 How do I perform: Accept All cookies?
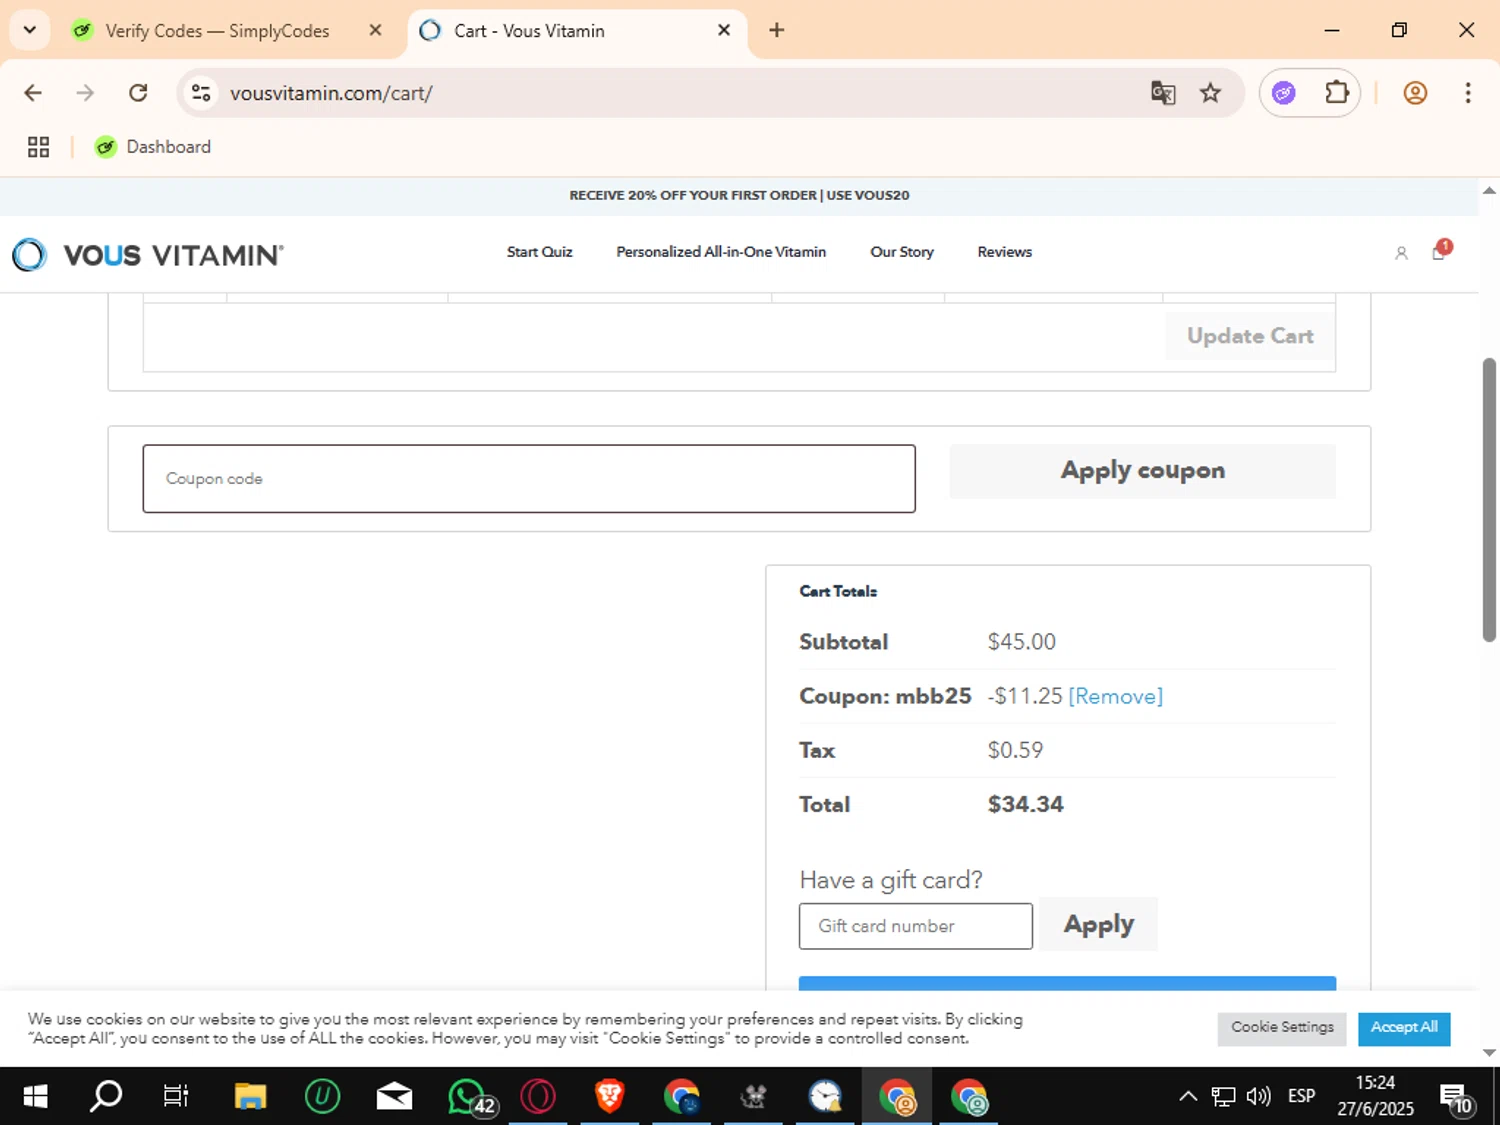tap(1404, 1028)
